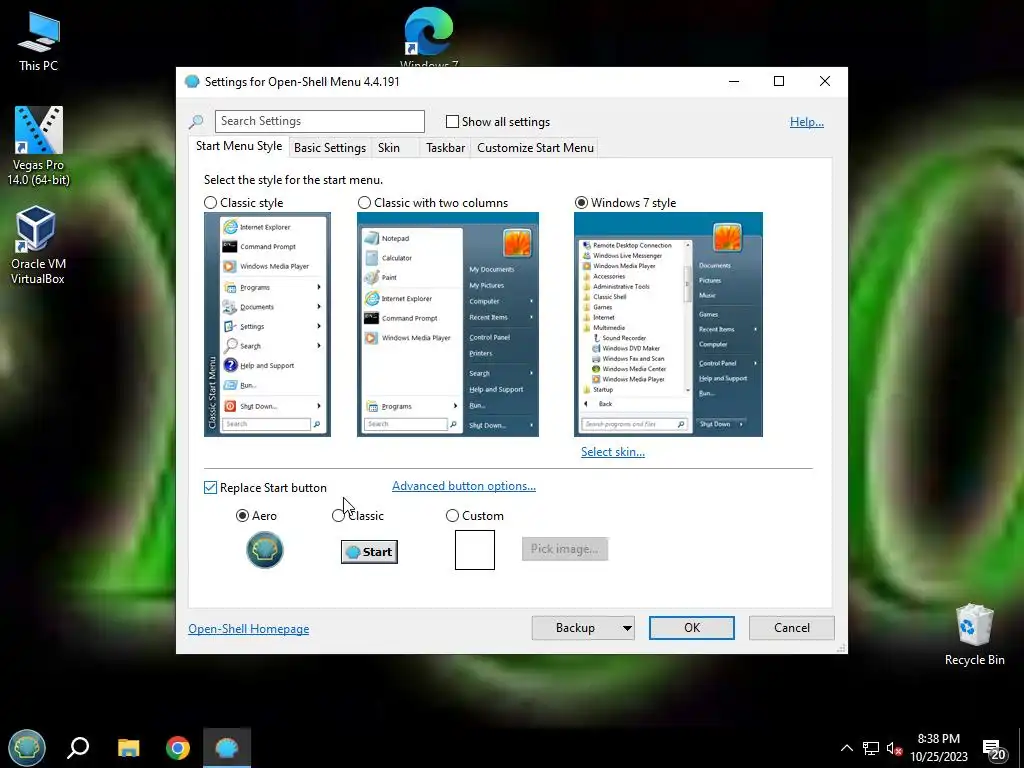
Task: Uncheck Replace Start button
Action: click(210, 488)
